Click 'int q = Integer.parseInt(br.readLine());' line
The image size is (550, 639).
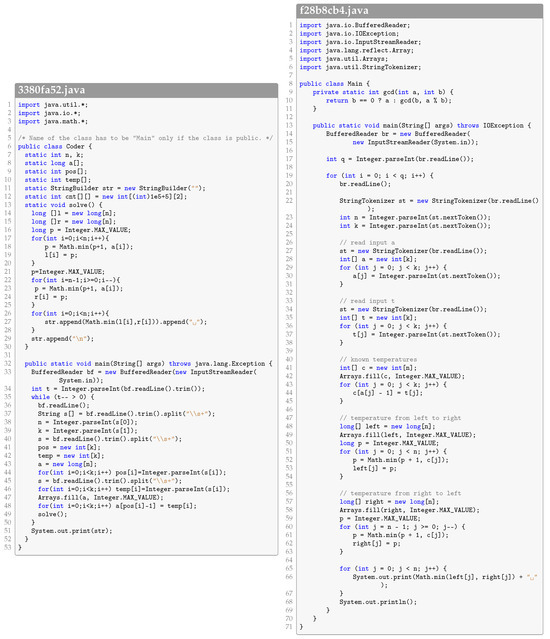coord(400,159)
